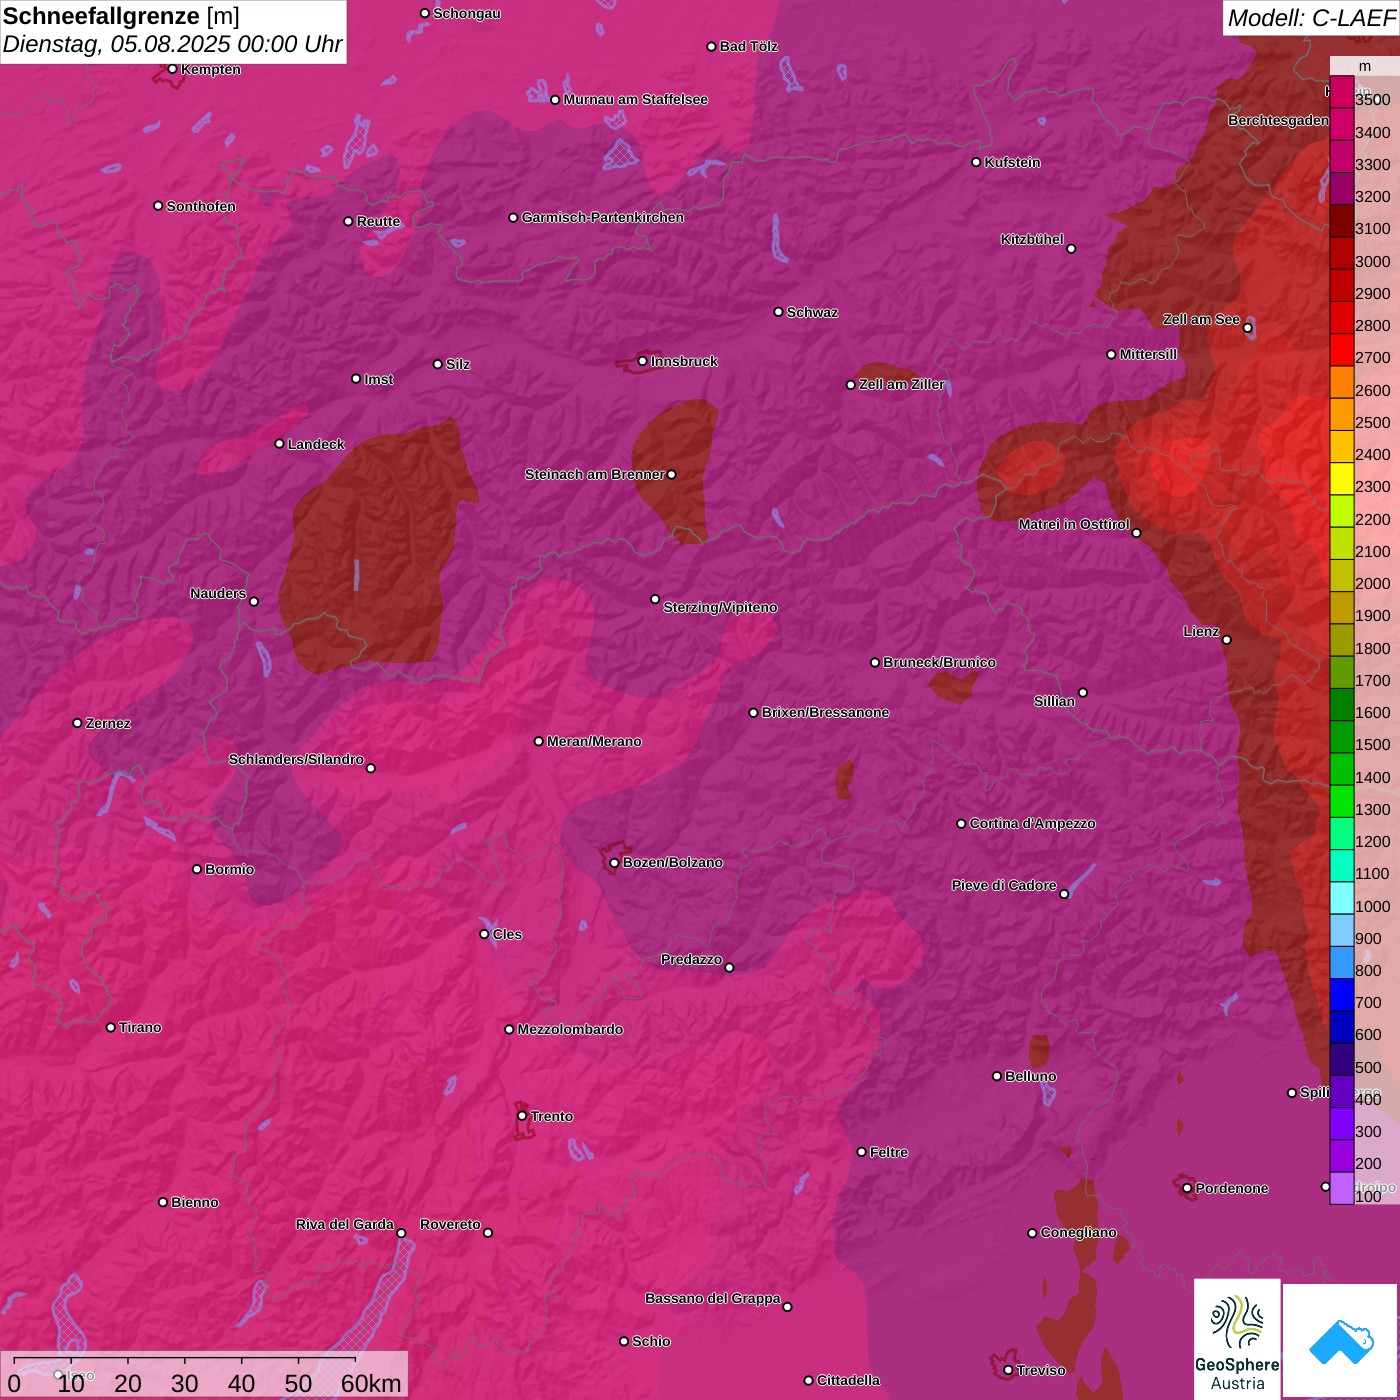This screenshot has width=1400, height=1400.
Task: Click the Predazzo label
Action: [691, 959]
